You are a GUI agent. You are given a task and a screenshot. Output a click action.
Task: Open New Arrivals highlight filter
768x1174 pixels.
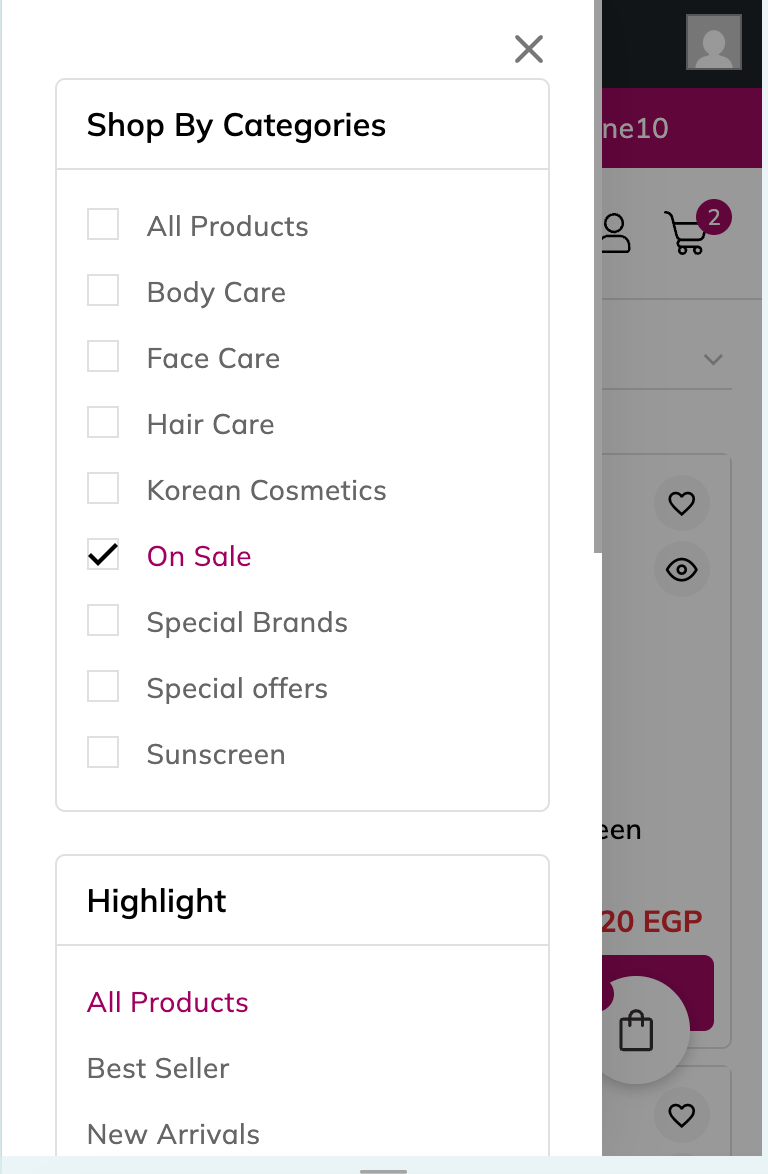click(x=173, y=1134)
